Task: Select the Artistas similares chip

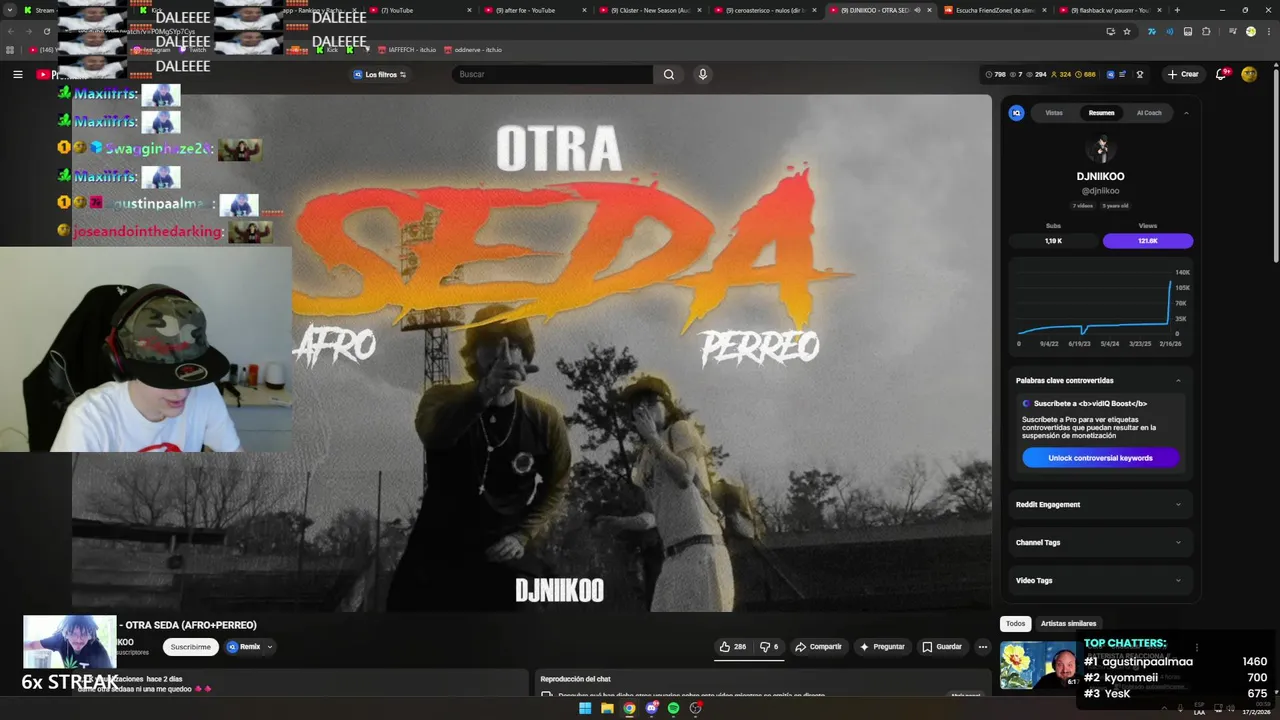Action: [1068, 623]
